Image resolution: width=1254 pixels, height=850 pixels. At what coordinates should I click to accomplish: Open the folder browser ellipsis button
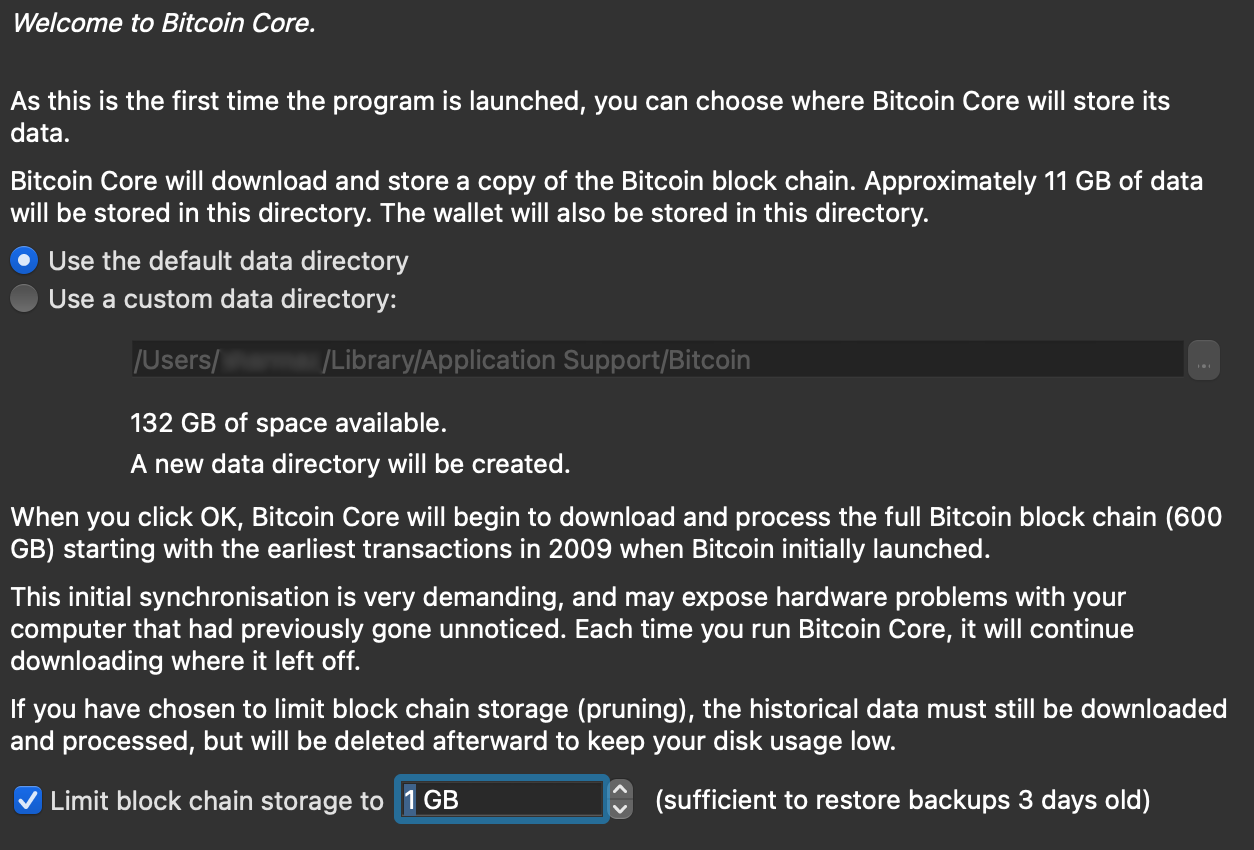click(1204, 360)
